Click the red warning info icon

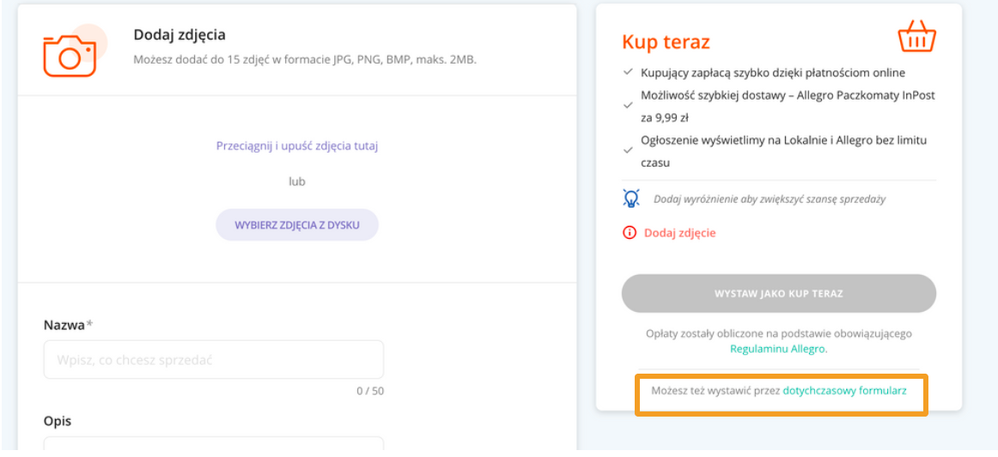coord(629,233)
